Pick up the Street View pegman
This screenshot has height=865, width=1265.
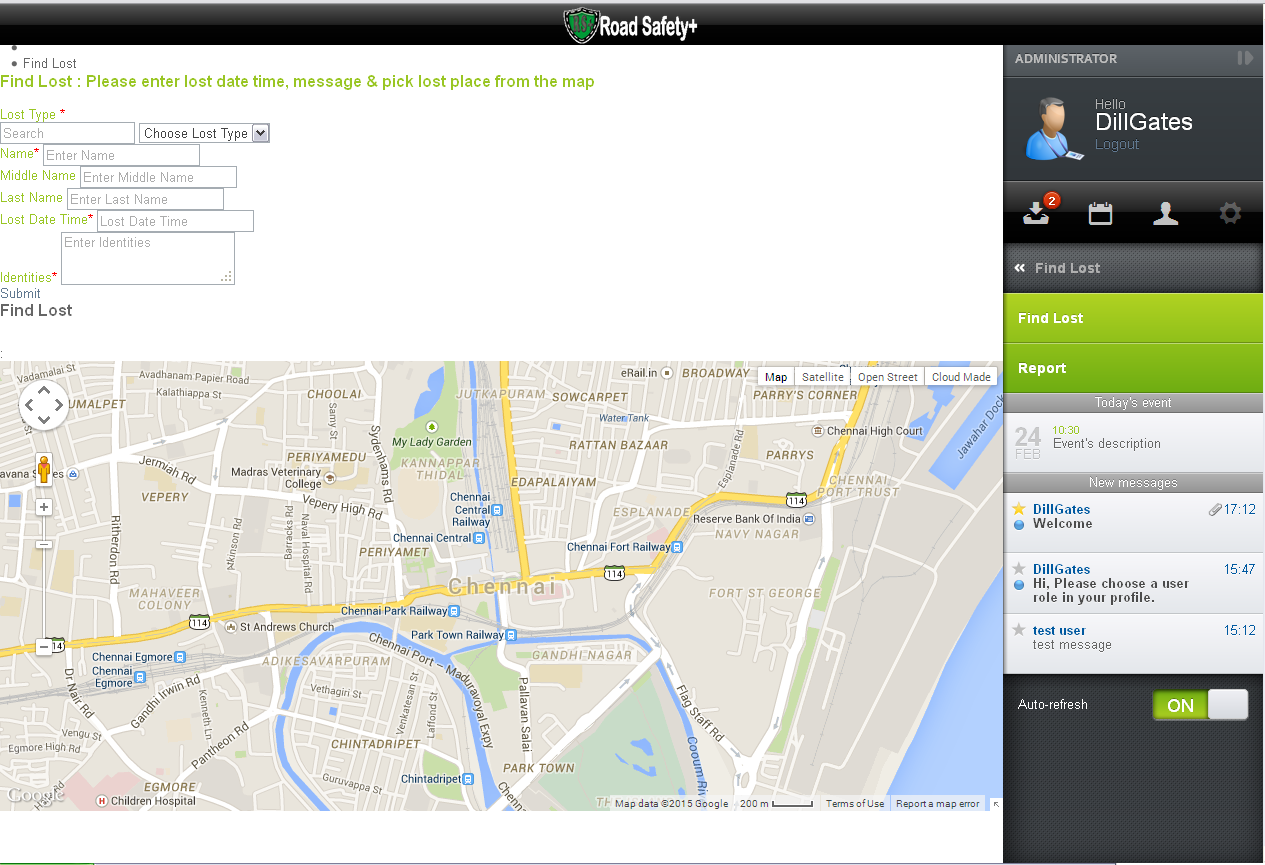point(44,468)
